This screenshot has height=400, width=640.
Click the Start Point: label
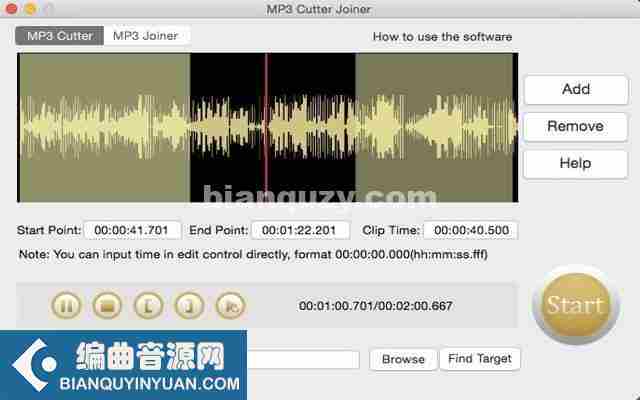(x=49, y=230)
